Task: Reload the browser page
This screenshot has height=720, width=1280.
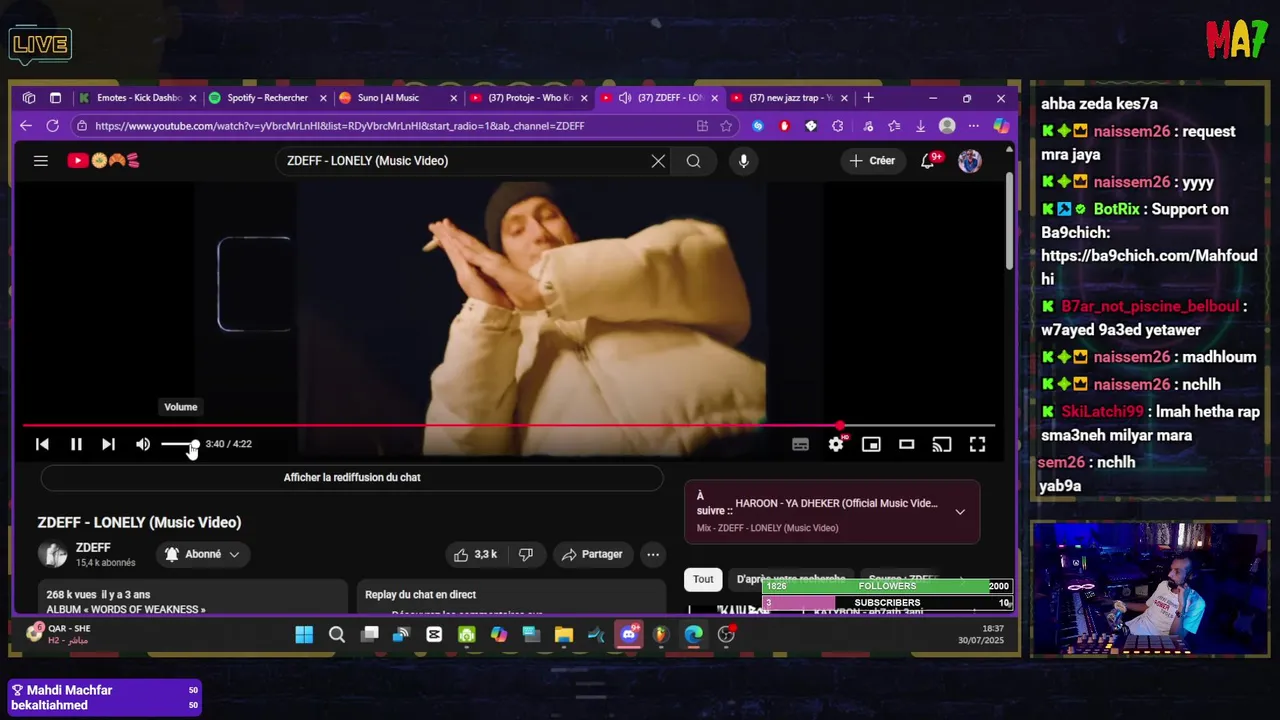Action: pyautogui.click(x=52, y=126)
